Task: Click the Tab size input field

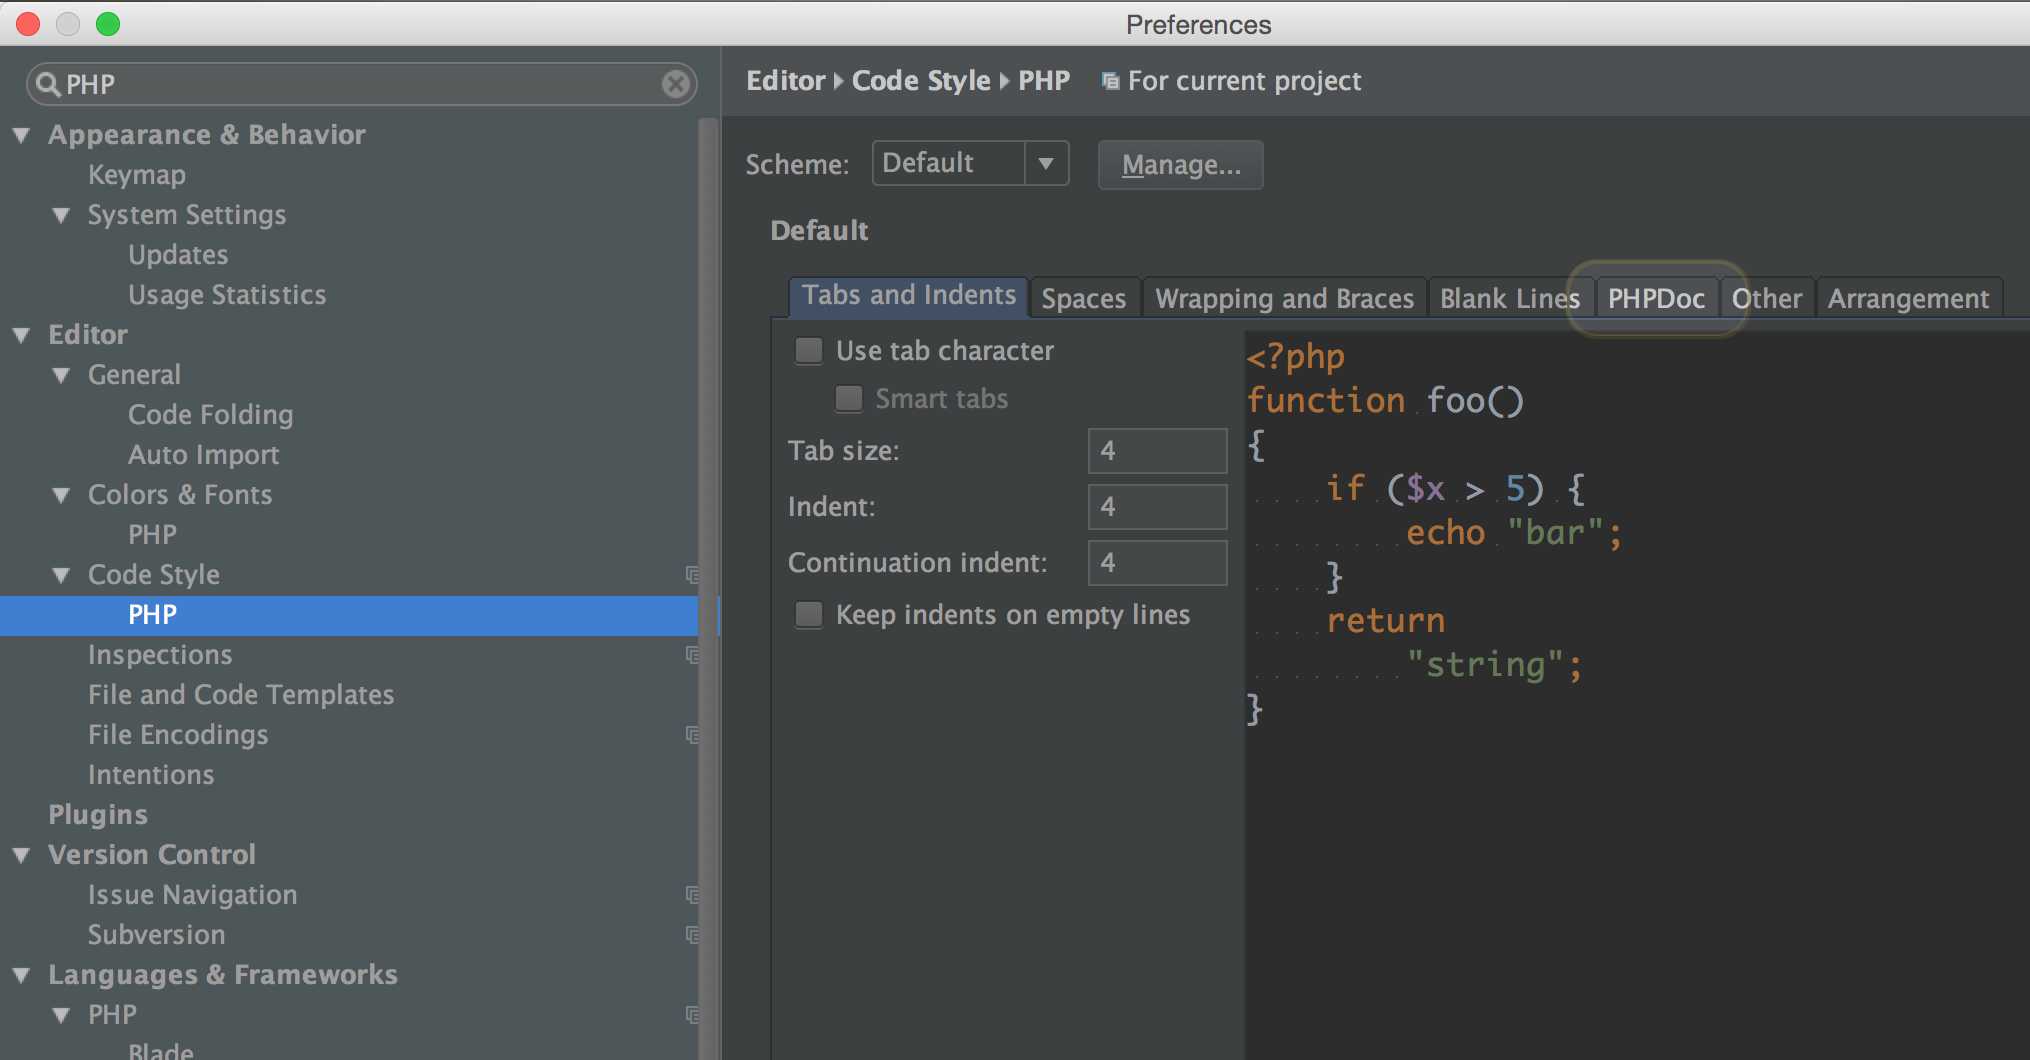Action: pos(1157,451)
